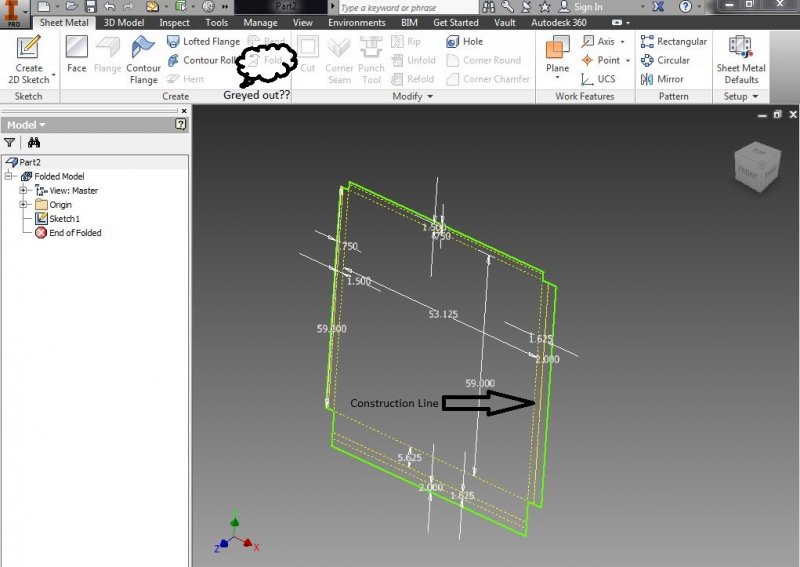Open Sheet Metal Defaults
Image resolution: width=800 pixels, height=567 pixels.
(741, 59)
